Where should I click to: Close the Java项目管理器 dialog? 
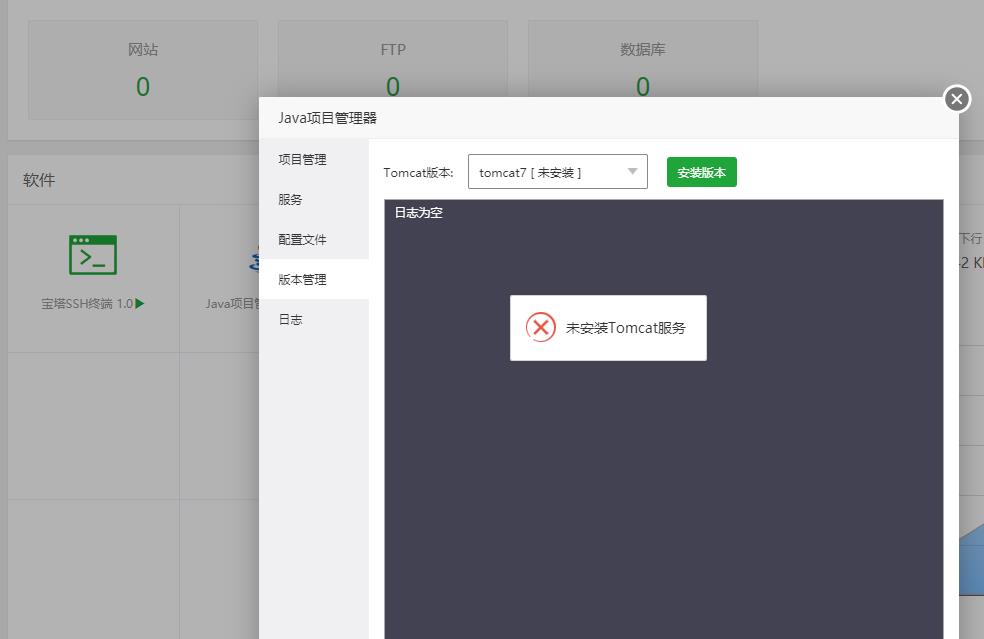point(956,99)
